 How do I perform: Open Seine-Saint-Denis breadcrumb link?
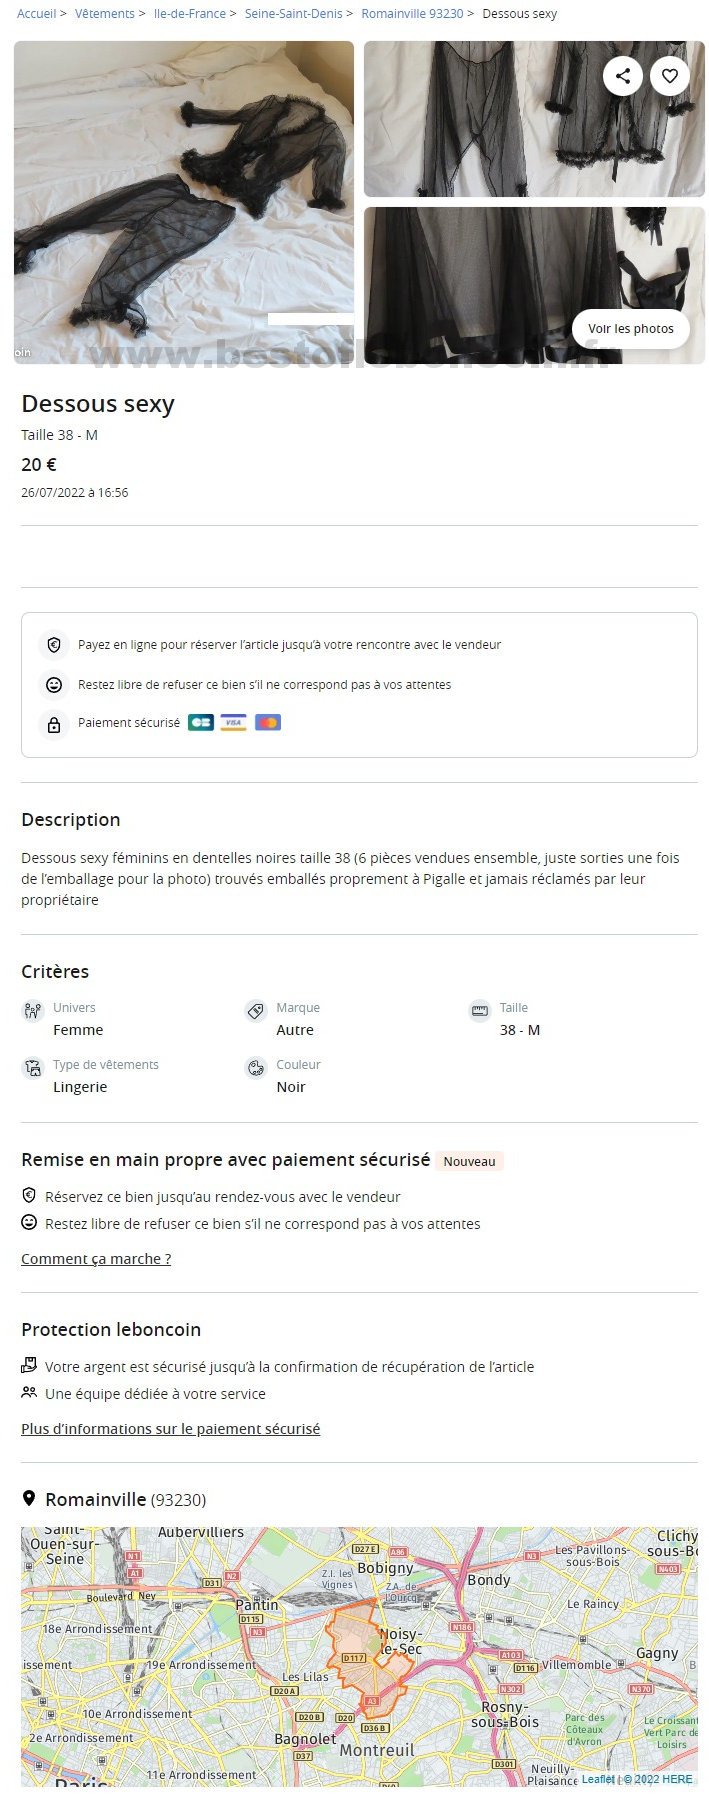pos(294,14)
